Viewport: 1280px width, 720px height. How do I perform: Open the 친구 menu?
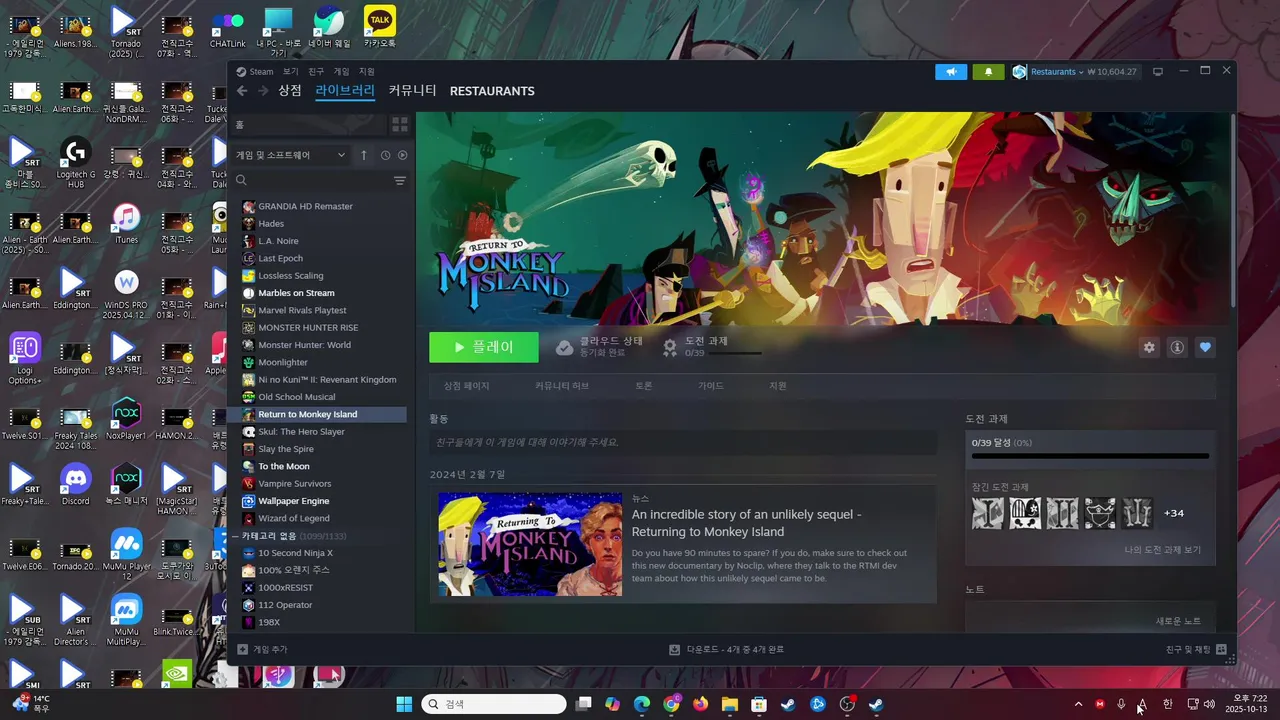pyautogui.click(x=316, y=72)
